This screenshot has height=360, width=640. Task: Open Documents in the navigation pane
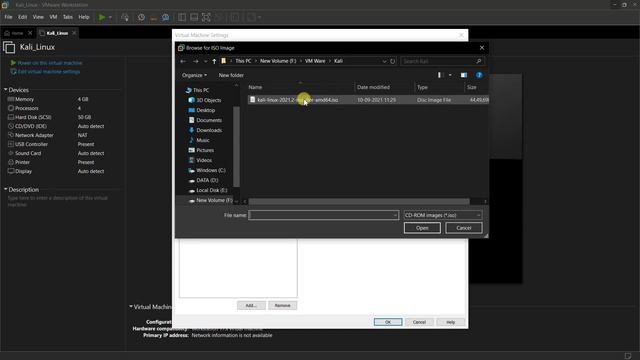[205, 120]
